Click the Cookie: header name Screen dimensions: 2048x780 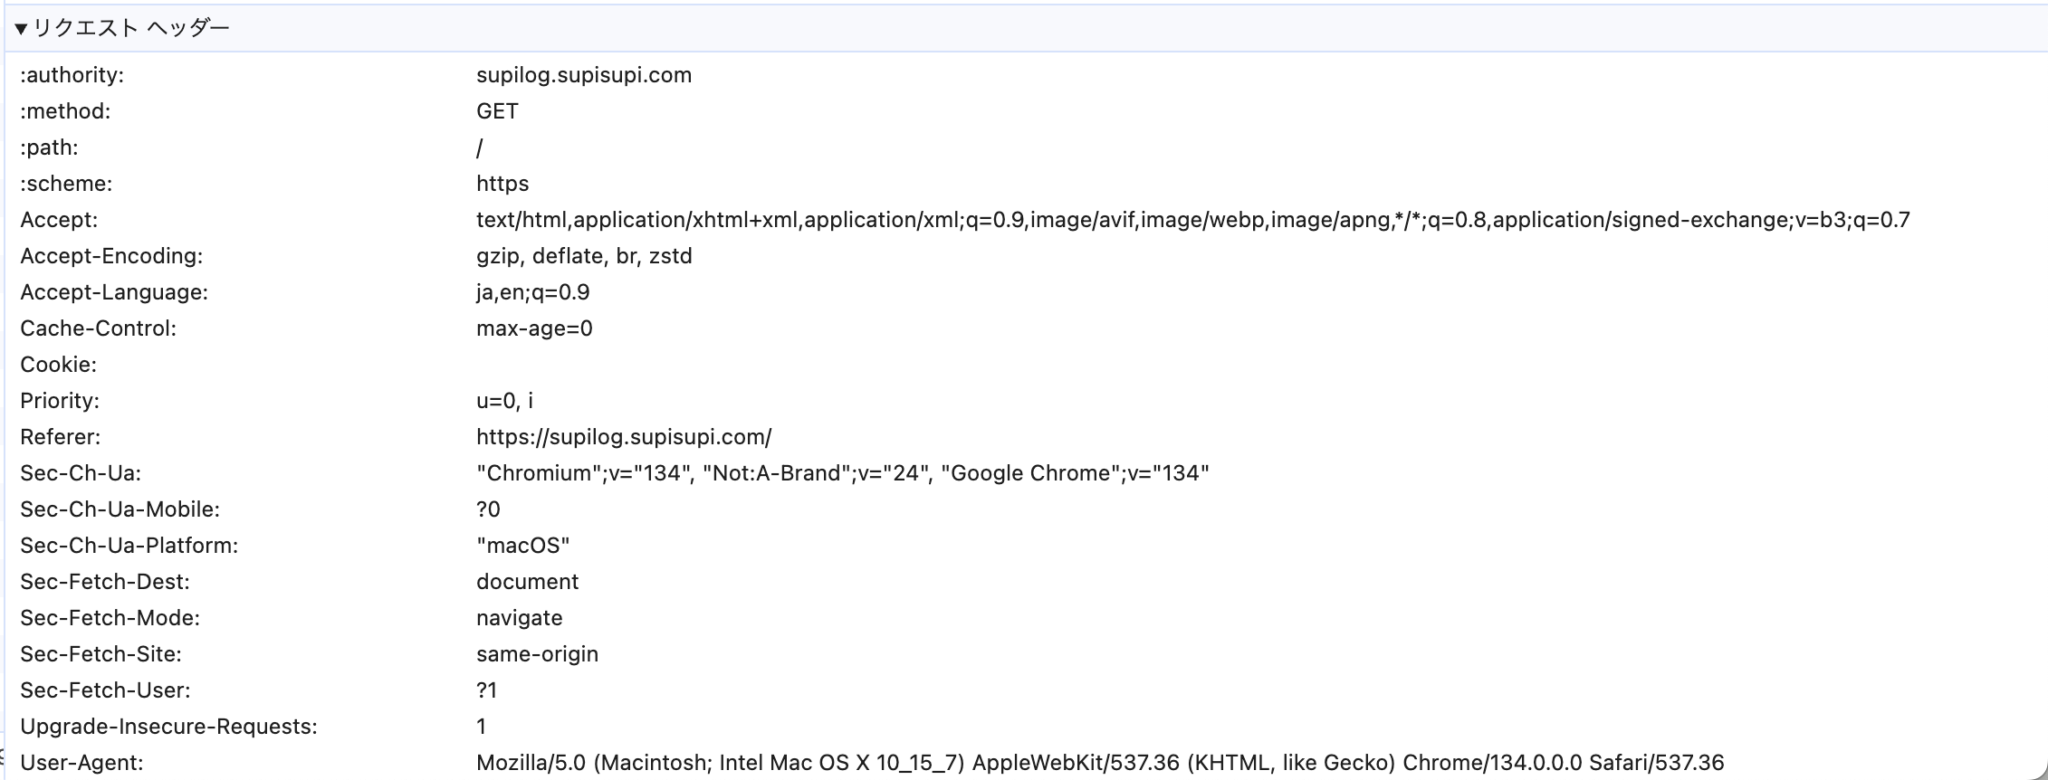coord(58,365)
